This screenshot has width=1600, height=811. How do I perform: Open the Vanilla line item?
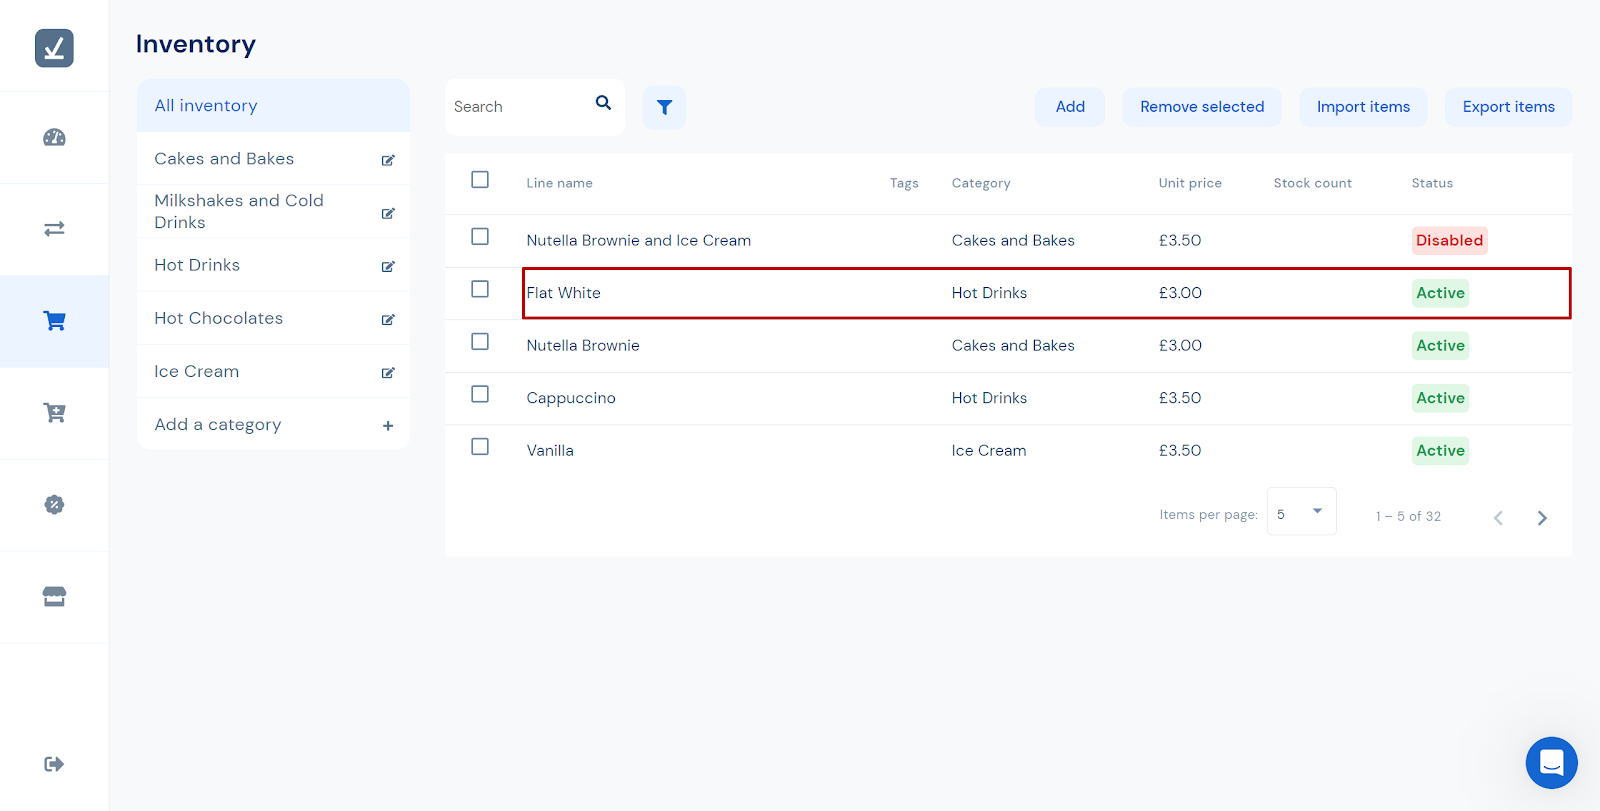pos(550,451)
